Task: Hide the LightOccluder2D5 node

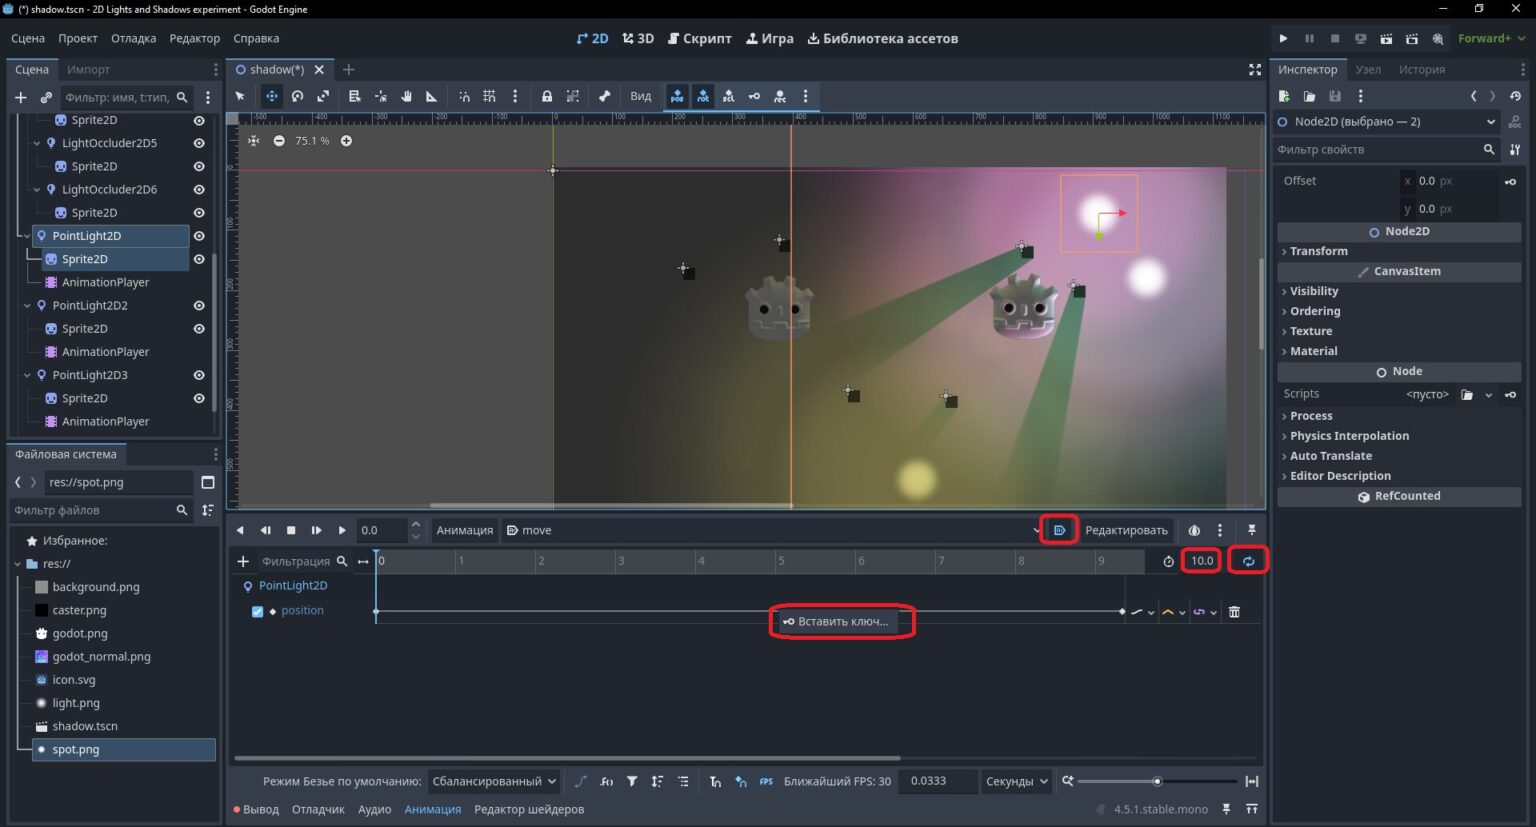Action: pos(199,143)
